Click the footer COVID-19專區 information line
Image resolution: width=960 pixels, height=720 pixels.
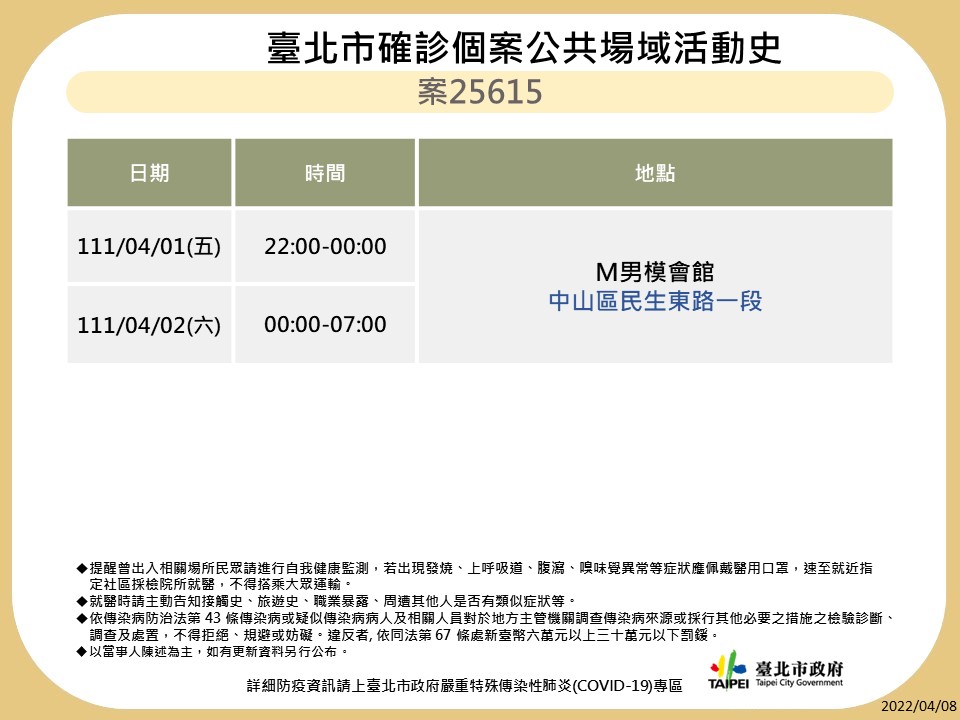pyautogui.click(x=465, y=686)
